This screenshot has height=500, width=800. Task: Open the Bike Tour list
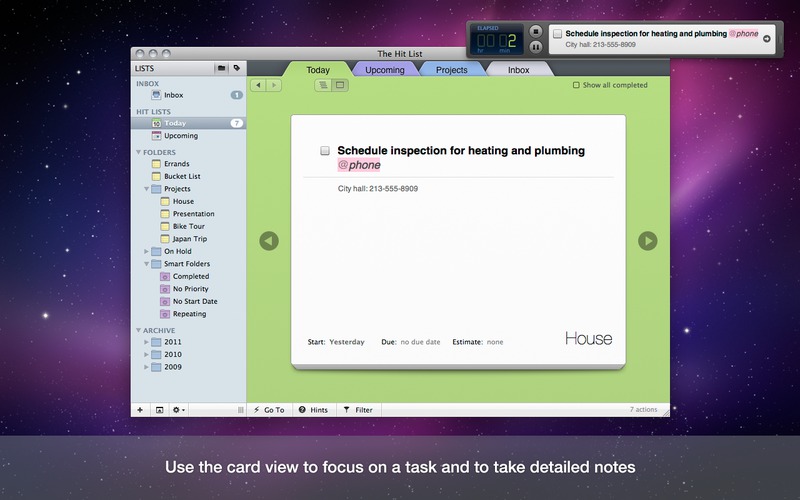click(x=188, y=226)
